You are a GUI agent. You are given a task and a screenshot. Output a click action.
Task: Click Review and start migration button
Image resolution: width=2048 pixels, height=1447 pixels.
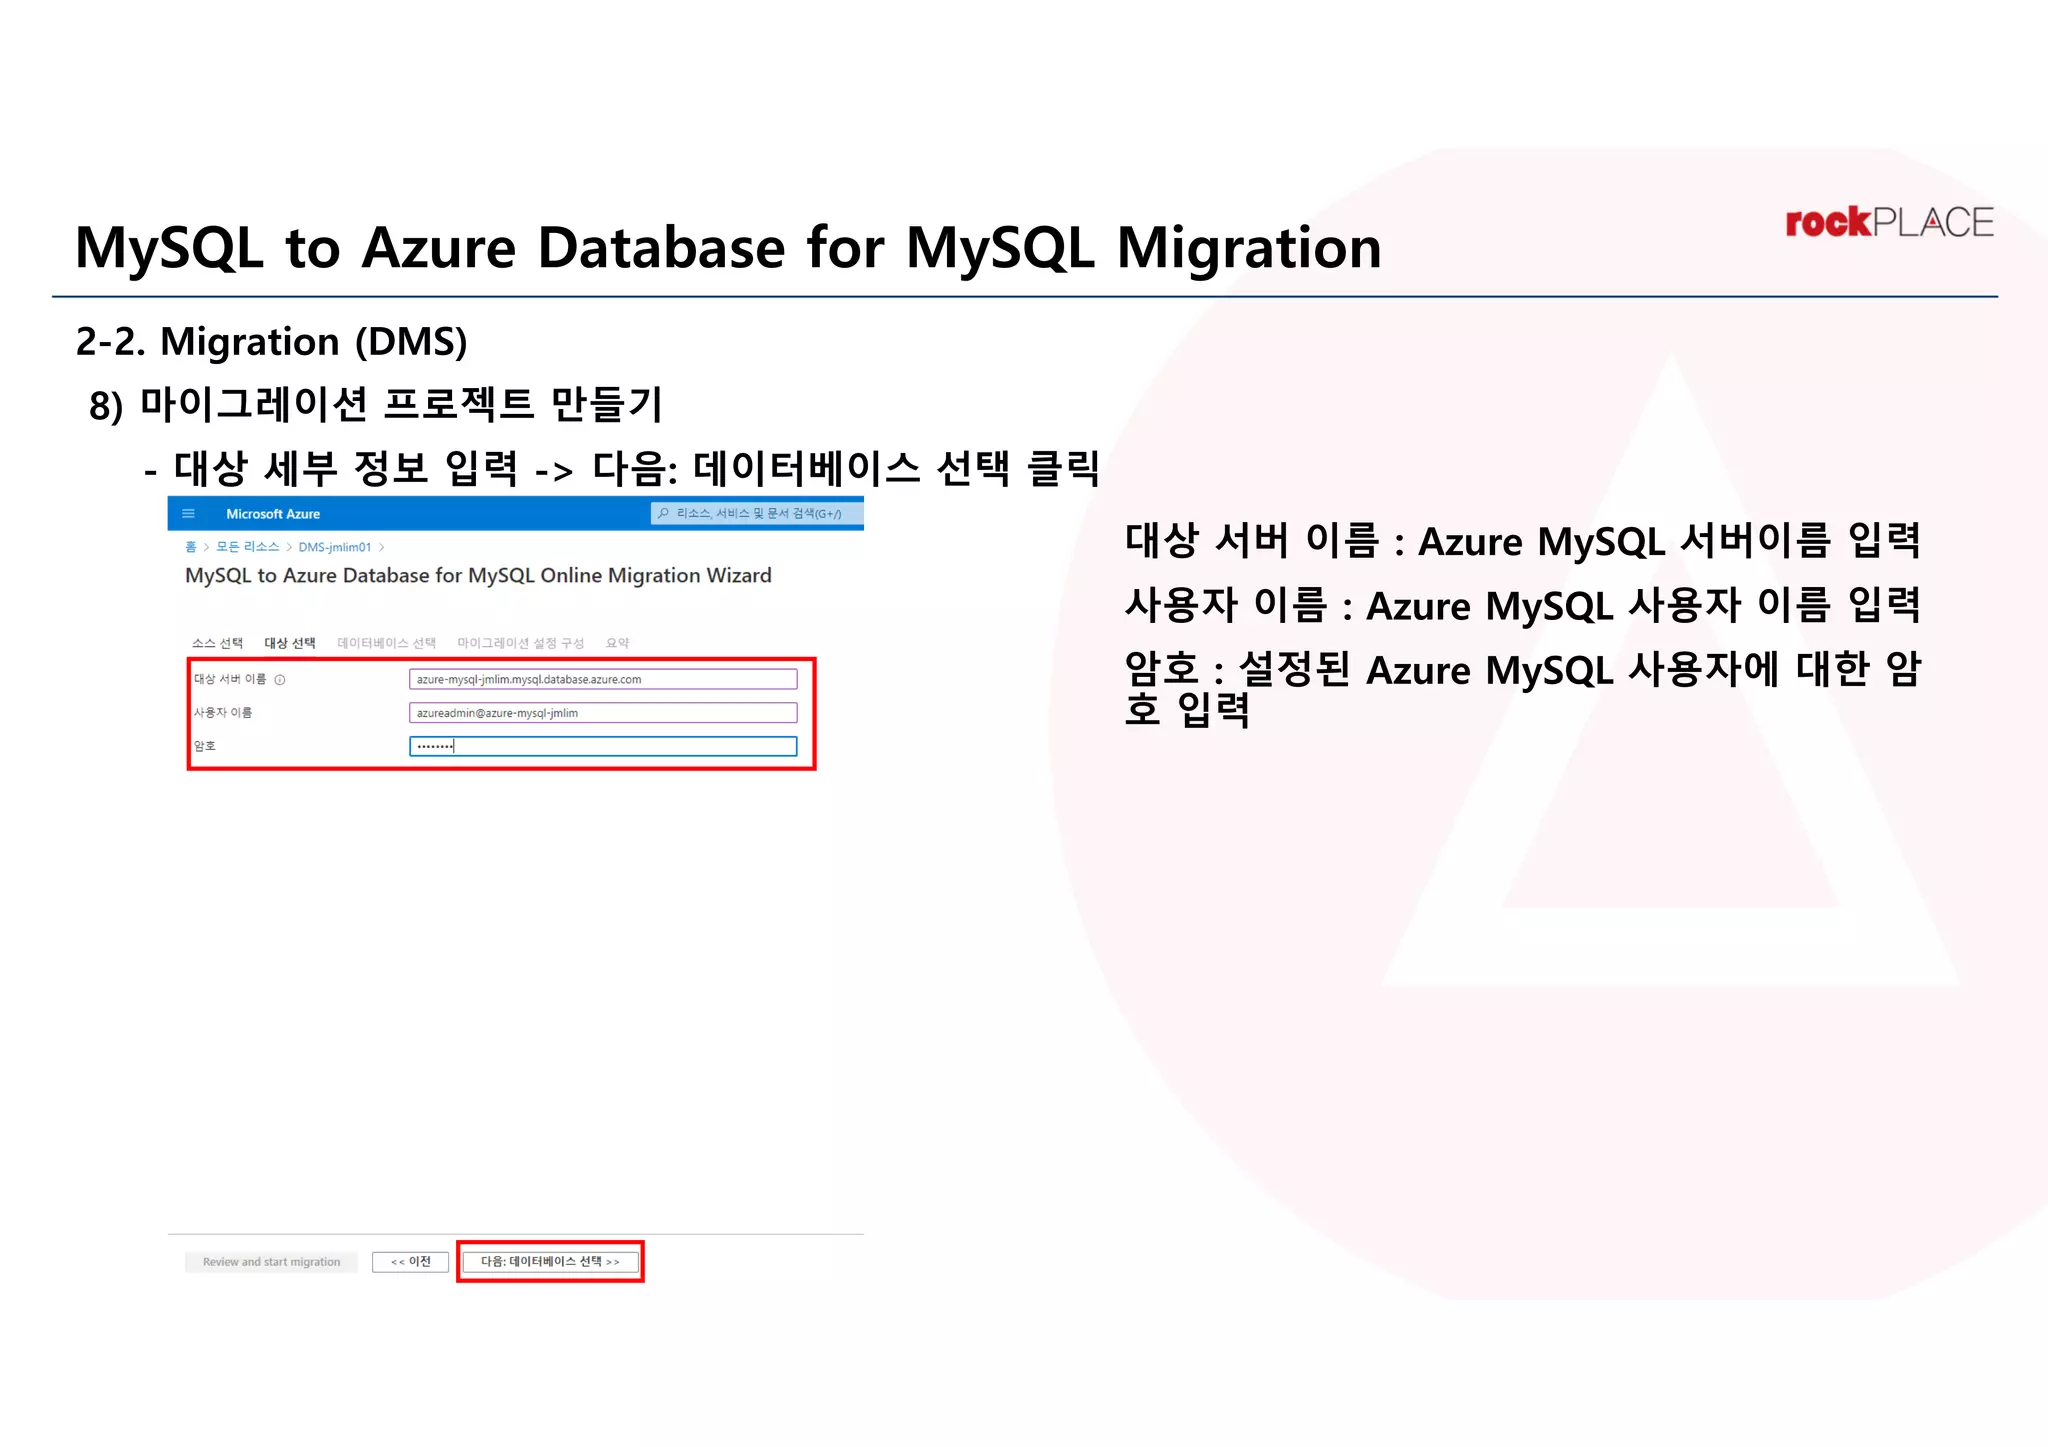pyautogui.click(x=271, y=1262)
